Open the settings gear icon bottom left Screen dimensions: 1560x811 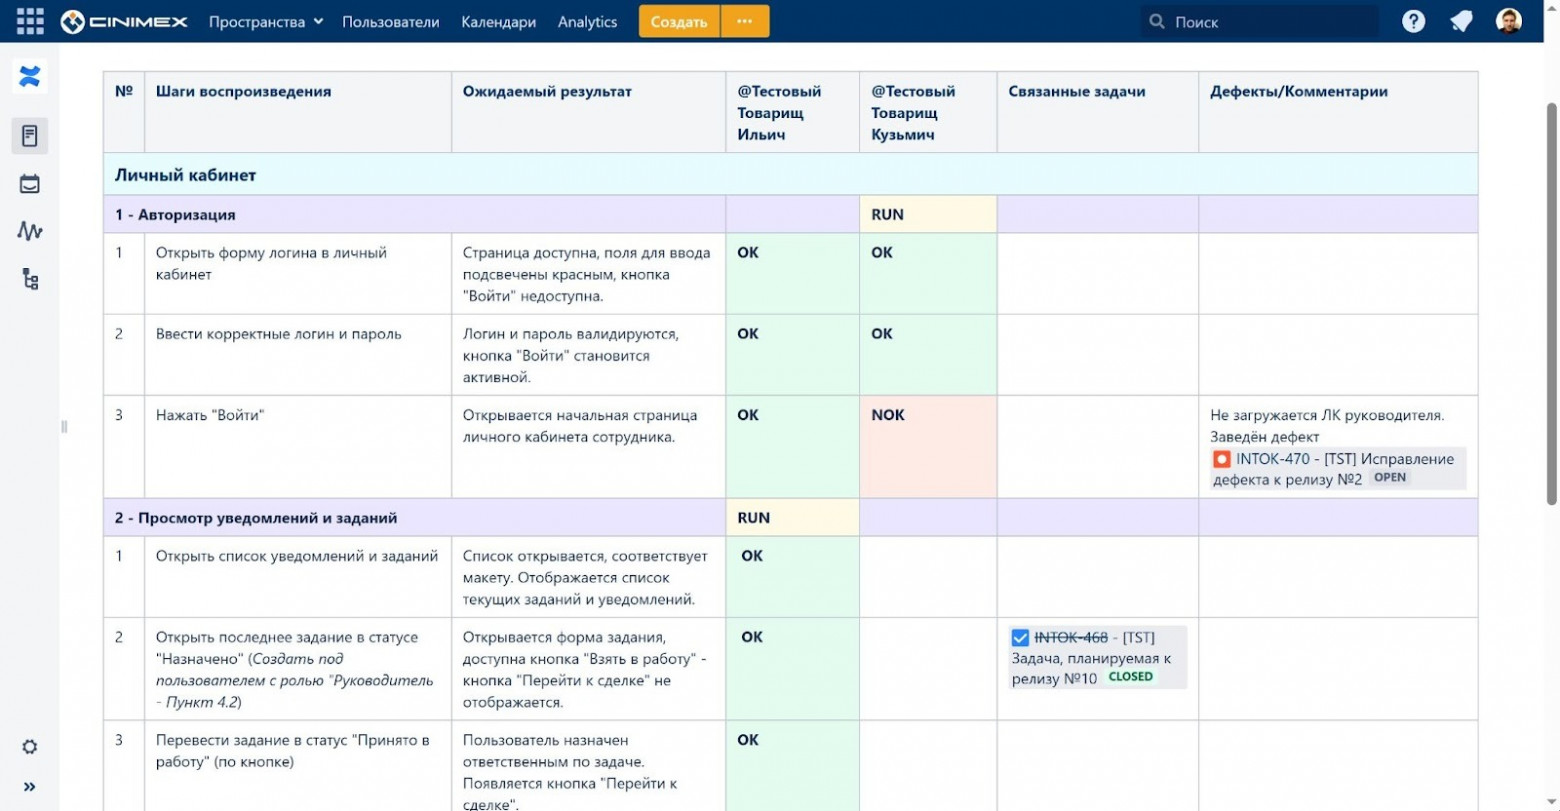[x=30, y=747]
